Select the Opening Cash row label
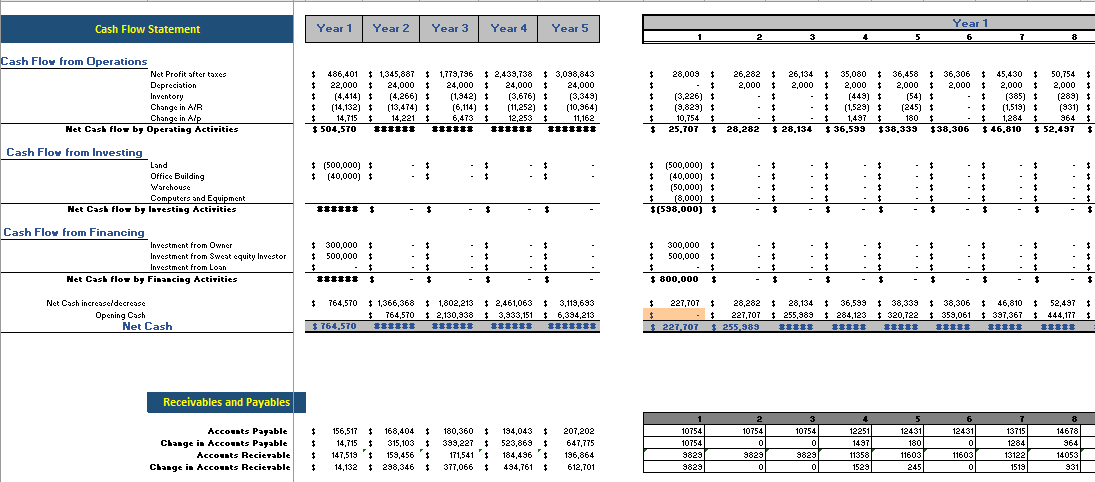 [120, 315]
